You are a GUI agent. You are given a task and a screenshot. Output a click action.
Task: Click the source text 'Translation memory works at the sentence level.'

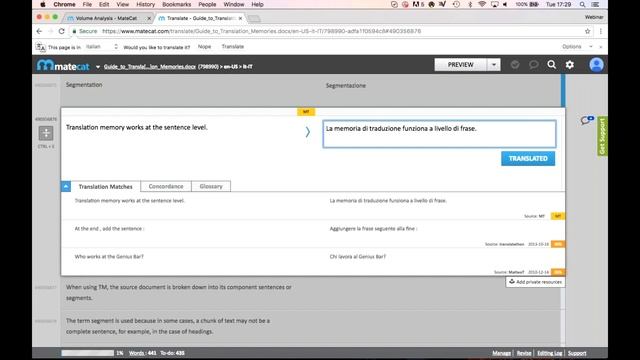click(x=137, y=127)
